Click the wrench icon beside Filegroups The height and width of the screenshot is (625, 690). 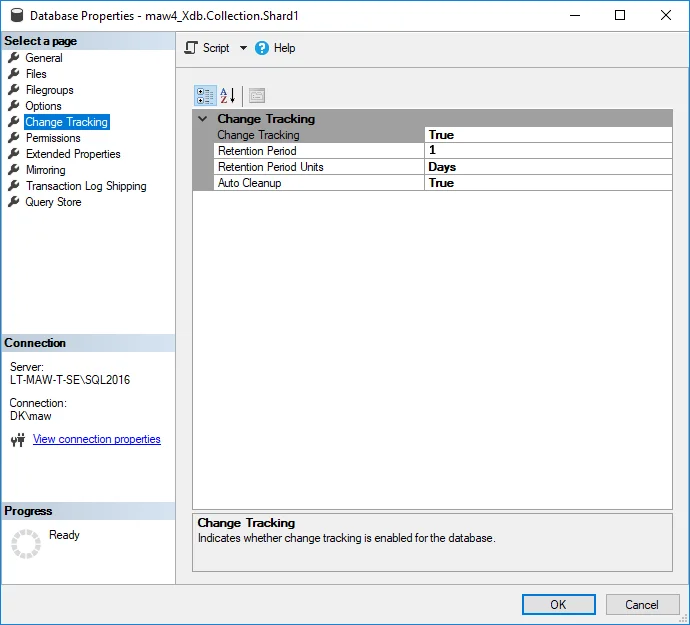(x=14, y=89)
